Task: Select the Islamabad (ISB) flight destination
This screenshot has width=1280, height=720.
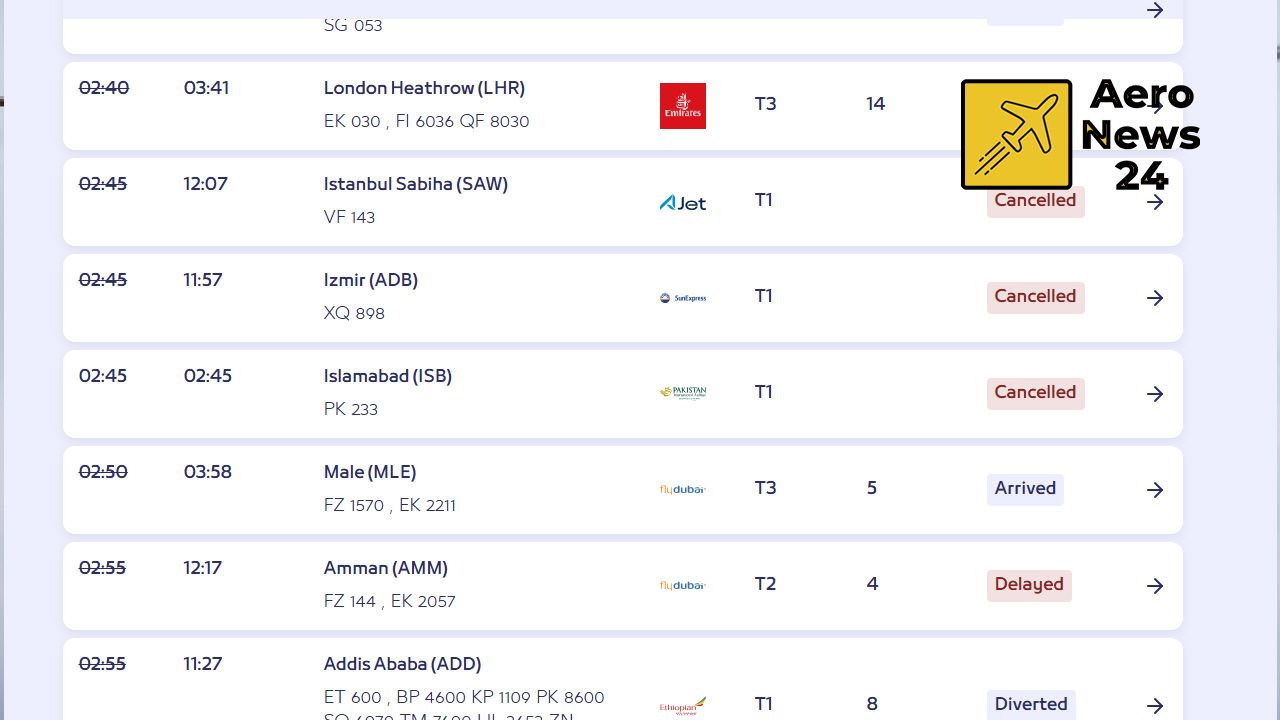Action: click(388, 376)
